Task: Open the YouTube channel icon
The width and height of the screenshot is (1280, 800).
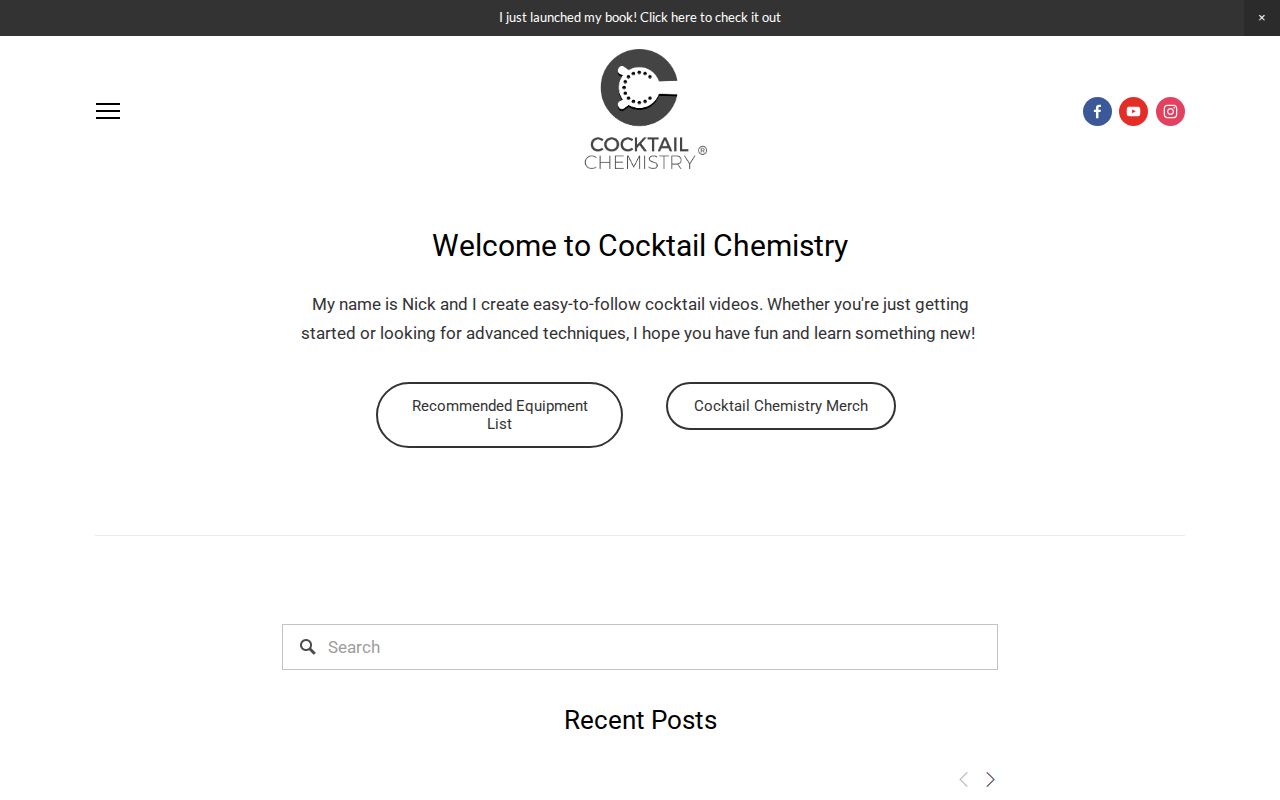Action: [x=1132, y=111]
